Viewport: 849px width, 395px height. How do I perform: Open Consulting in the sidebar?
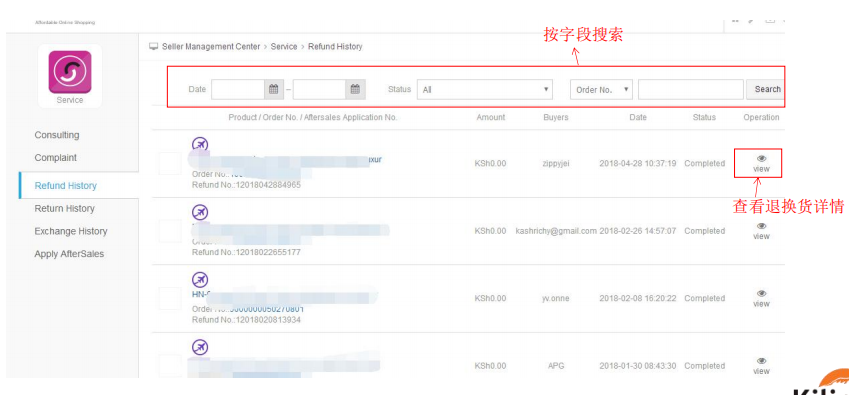(x=57, y=135)
